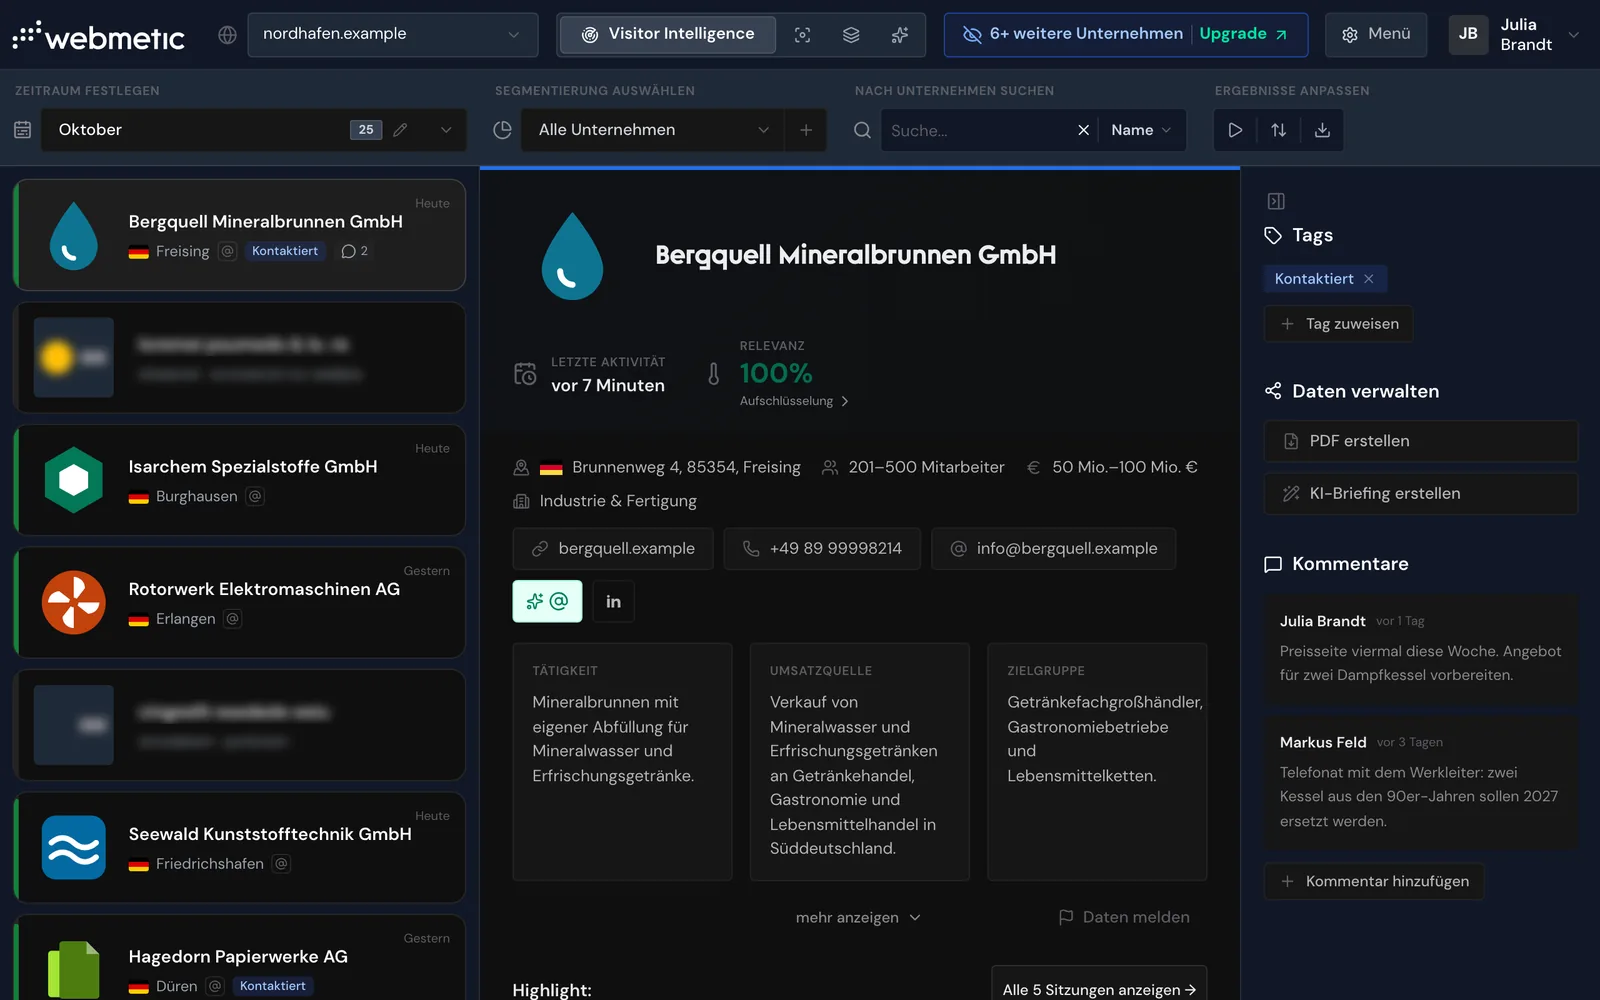
Task: Click the Upgrade link
Action: tap(1243, 34)
